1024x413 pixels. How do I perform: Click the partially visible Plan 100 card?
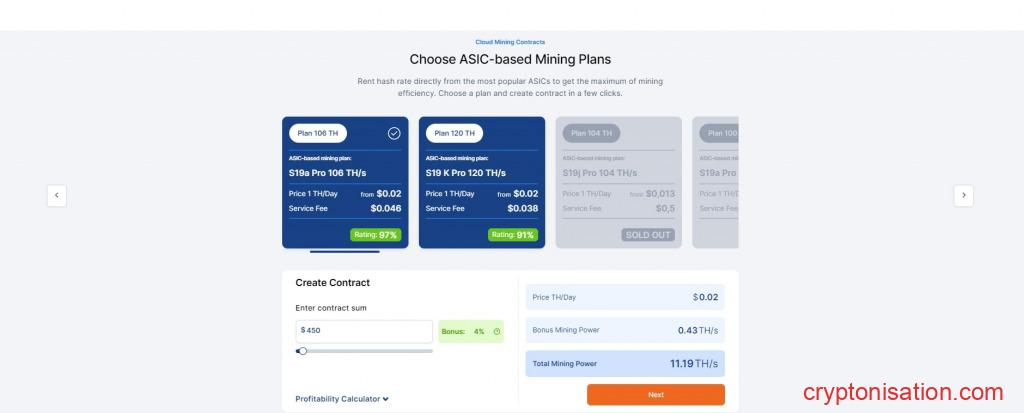pyautogui.click(x=715, y=182)
